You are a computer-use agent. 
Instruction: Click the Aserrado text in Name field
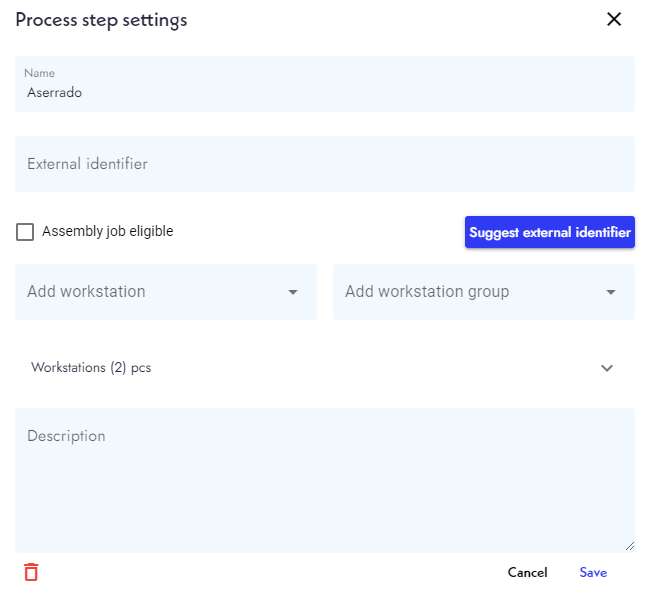tap(54, 92)
